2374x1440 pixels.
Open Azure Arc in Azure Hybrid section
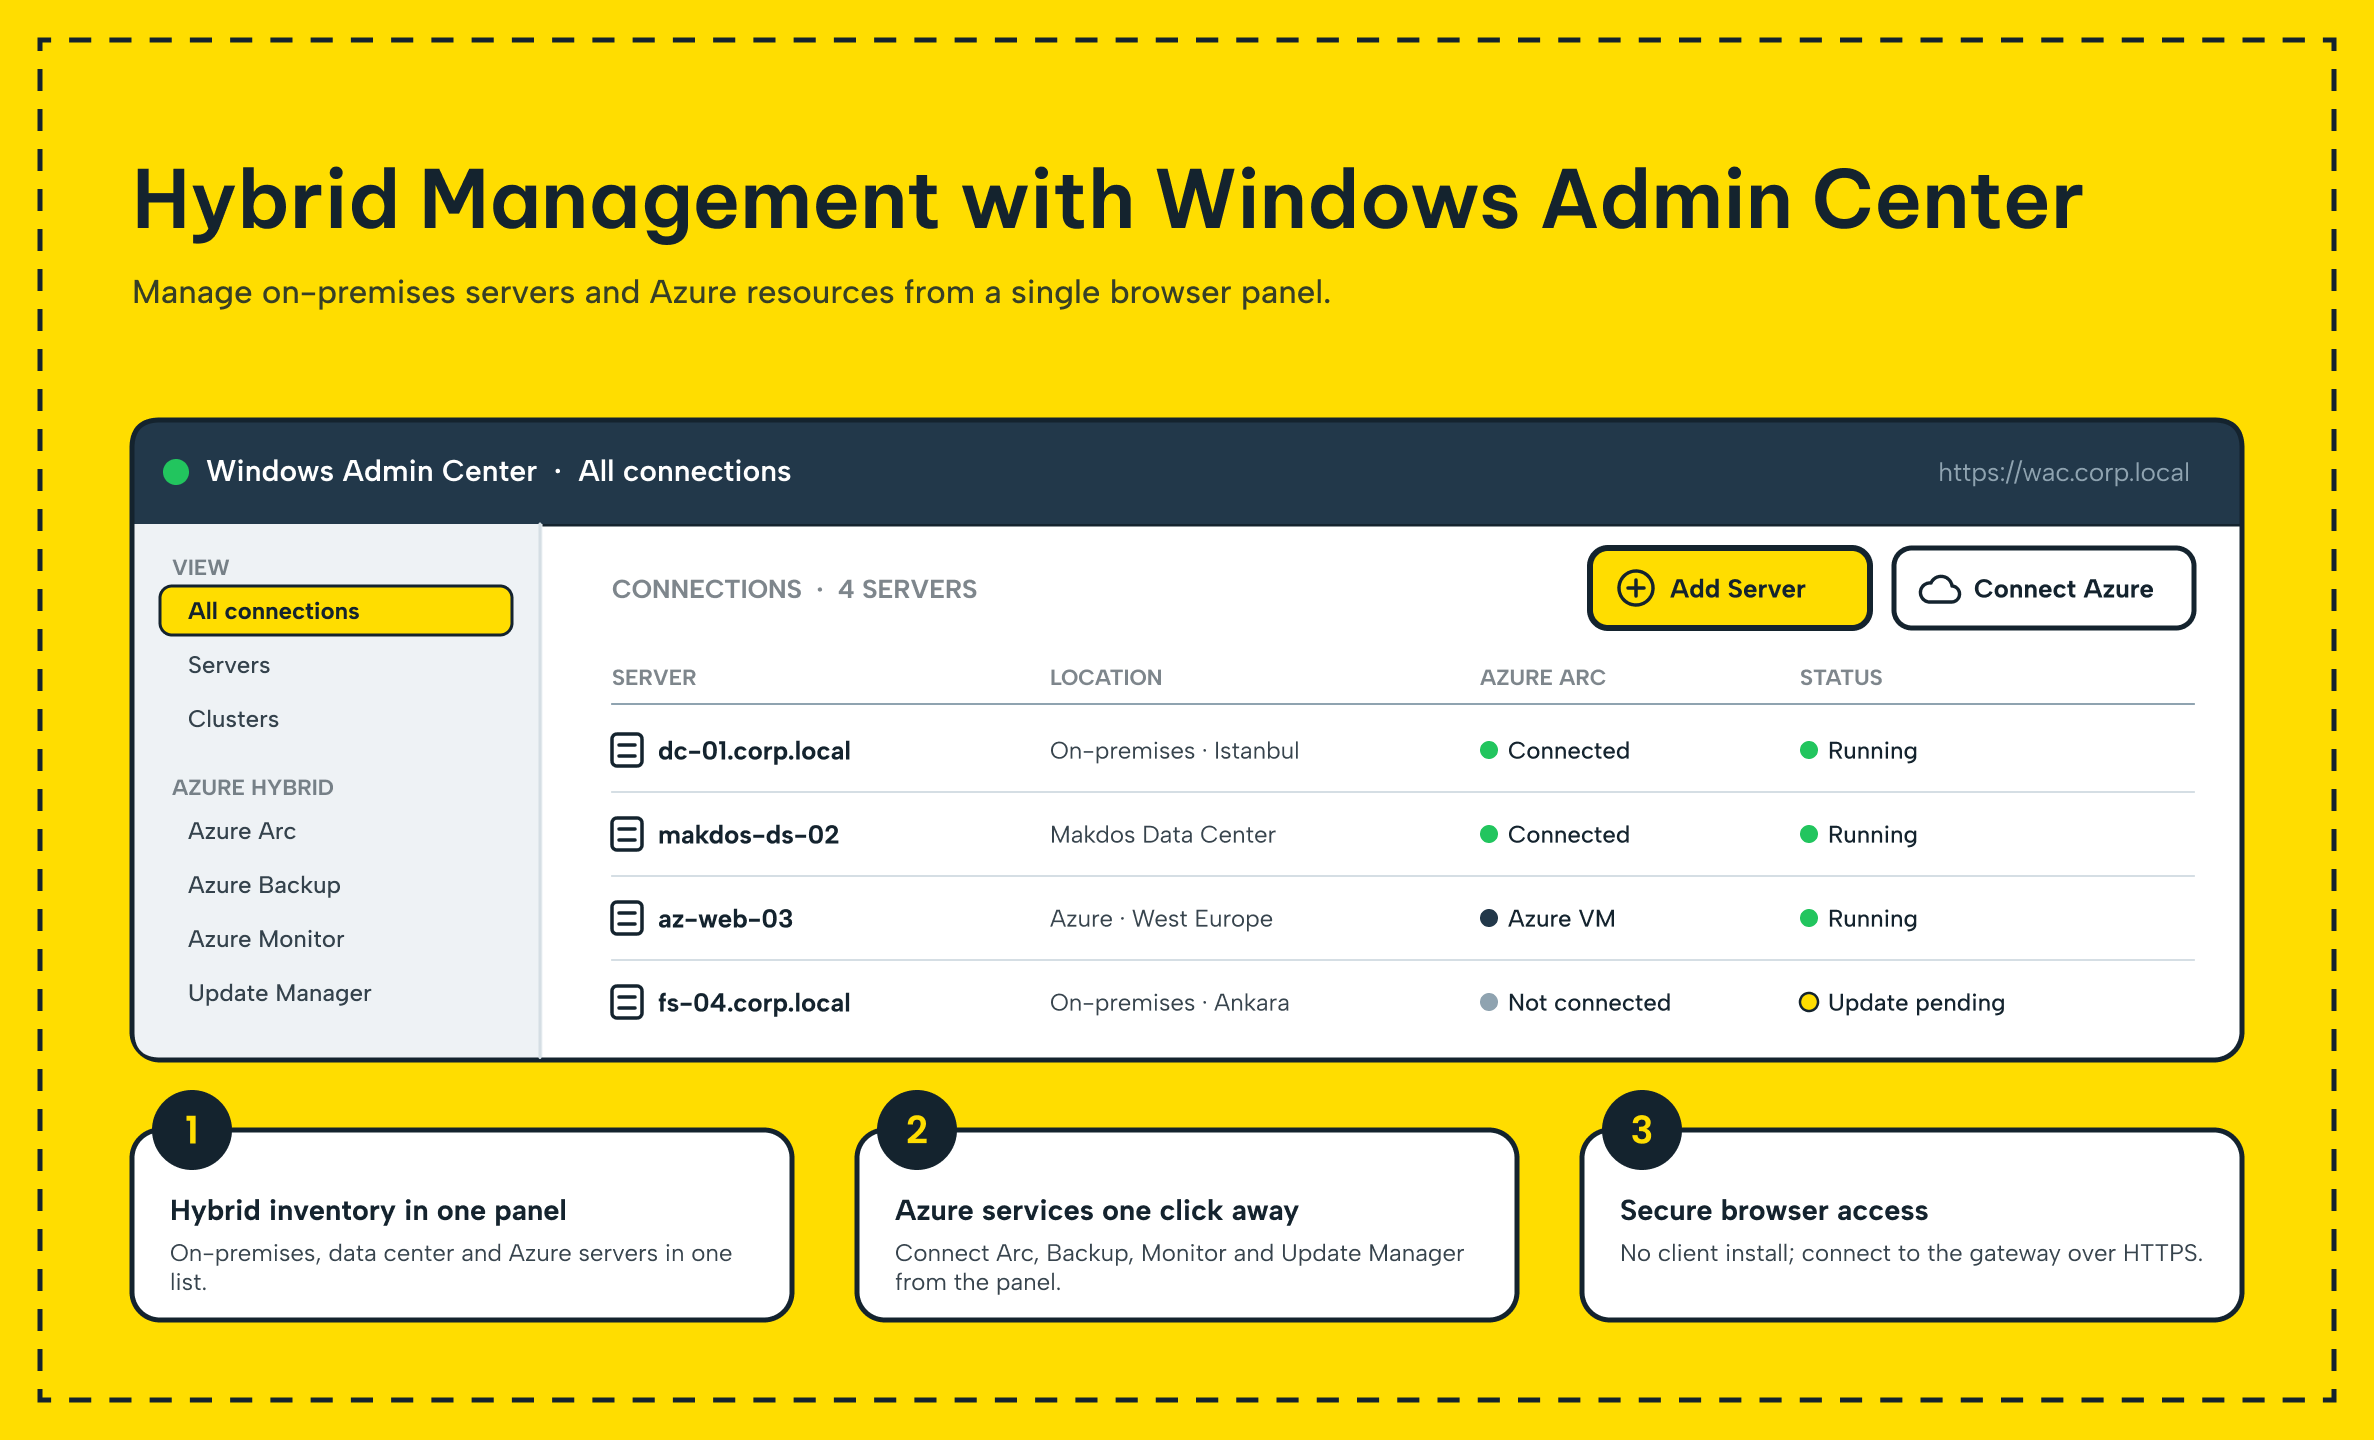coord(242,831)
